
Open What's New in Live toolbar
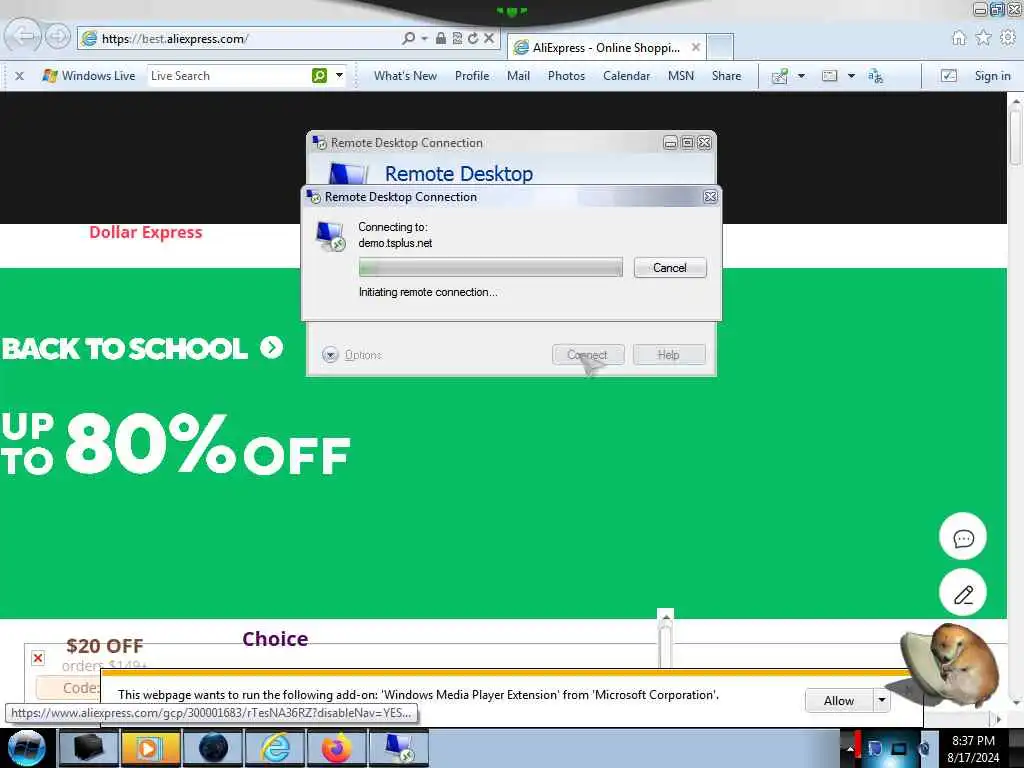tap(405, 76)
